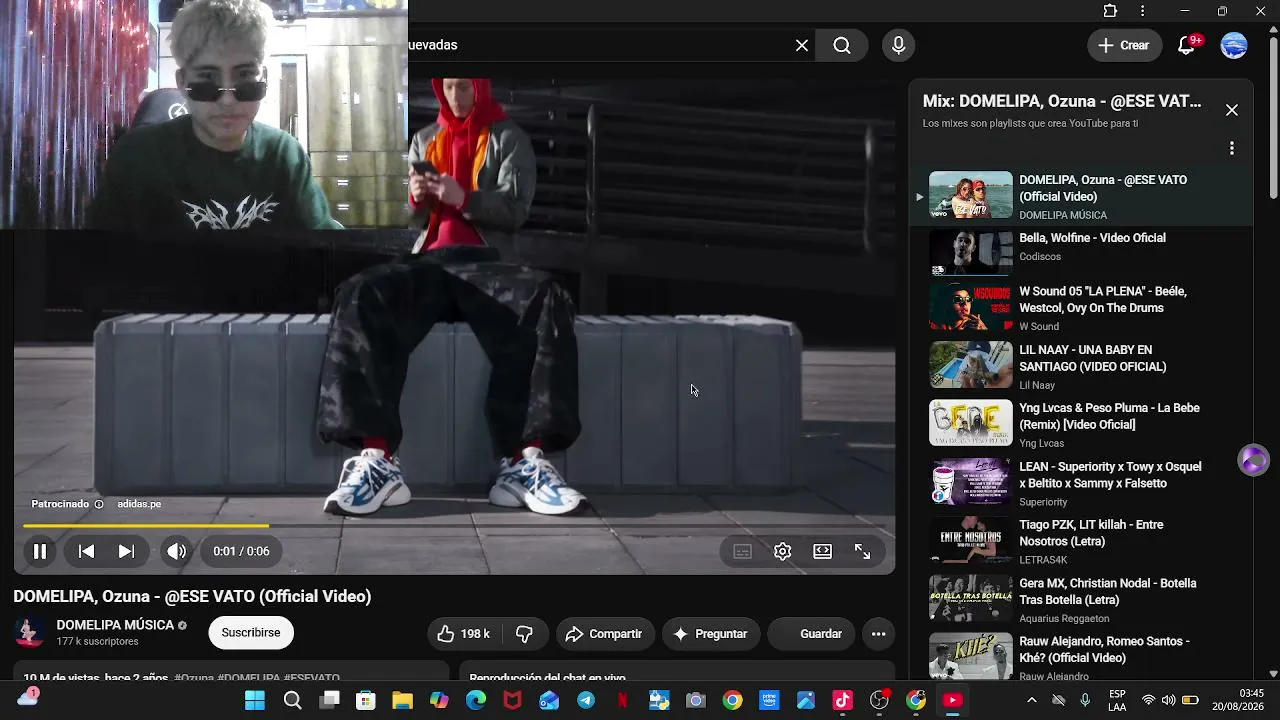
Task: Play LIL NAAY - UNA BABY EN SANTIAGO
Action: [x=1080, y=366]
